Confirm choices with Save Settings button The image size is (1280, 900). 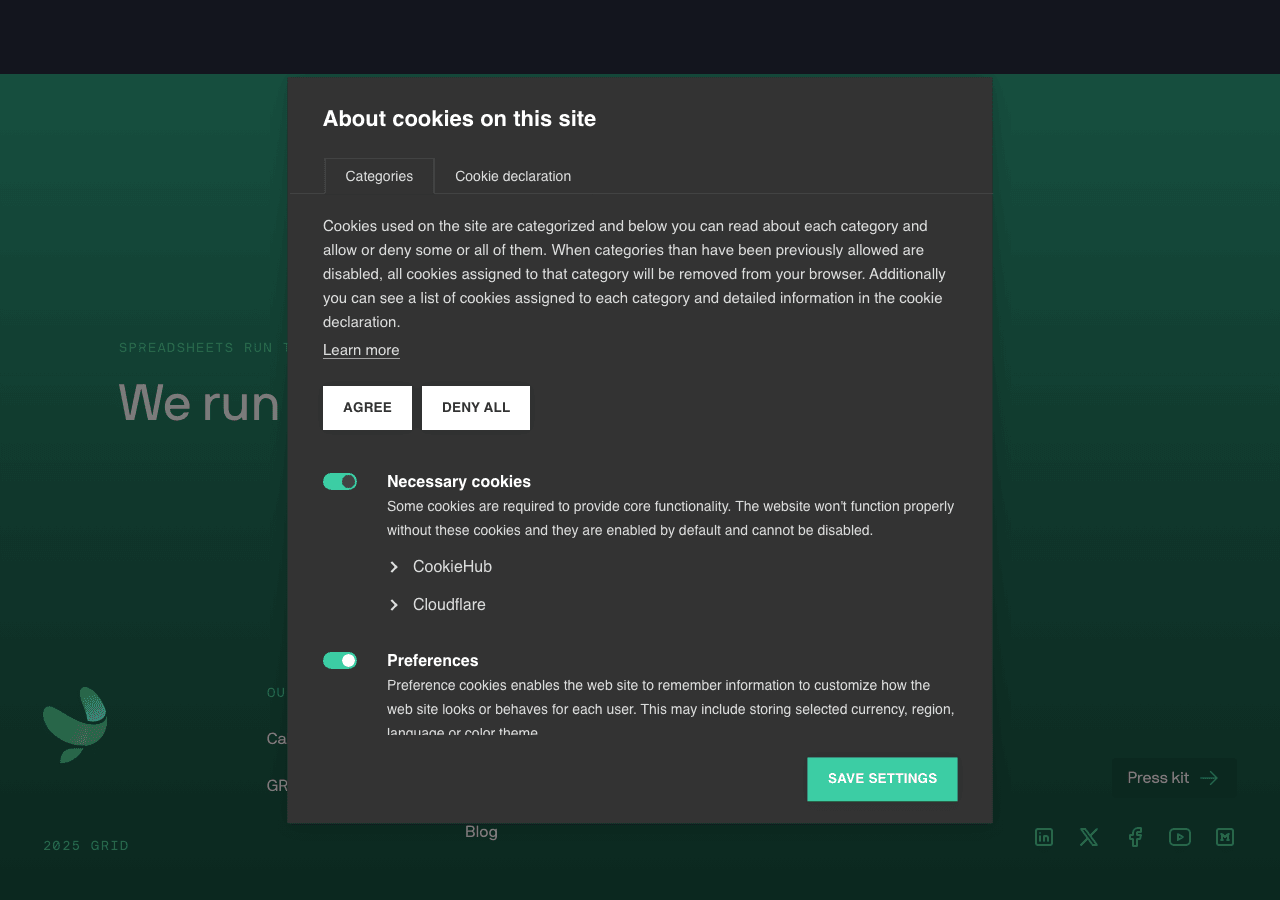point(882,779)
